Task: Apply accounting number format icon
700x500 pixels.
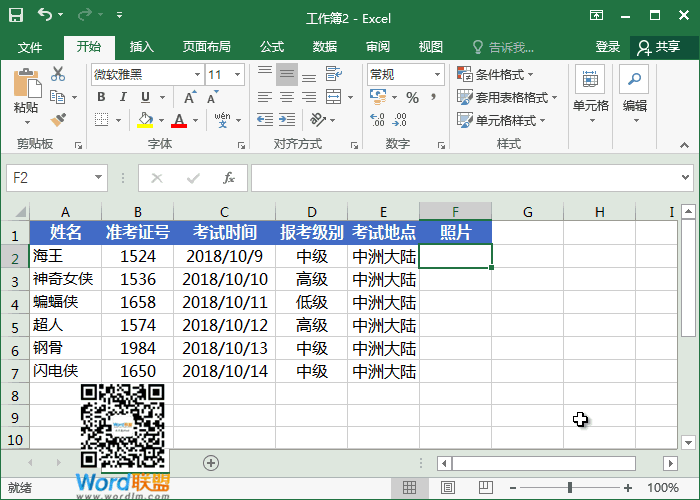Action: tap(378, 96)
